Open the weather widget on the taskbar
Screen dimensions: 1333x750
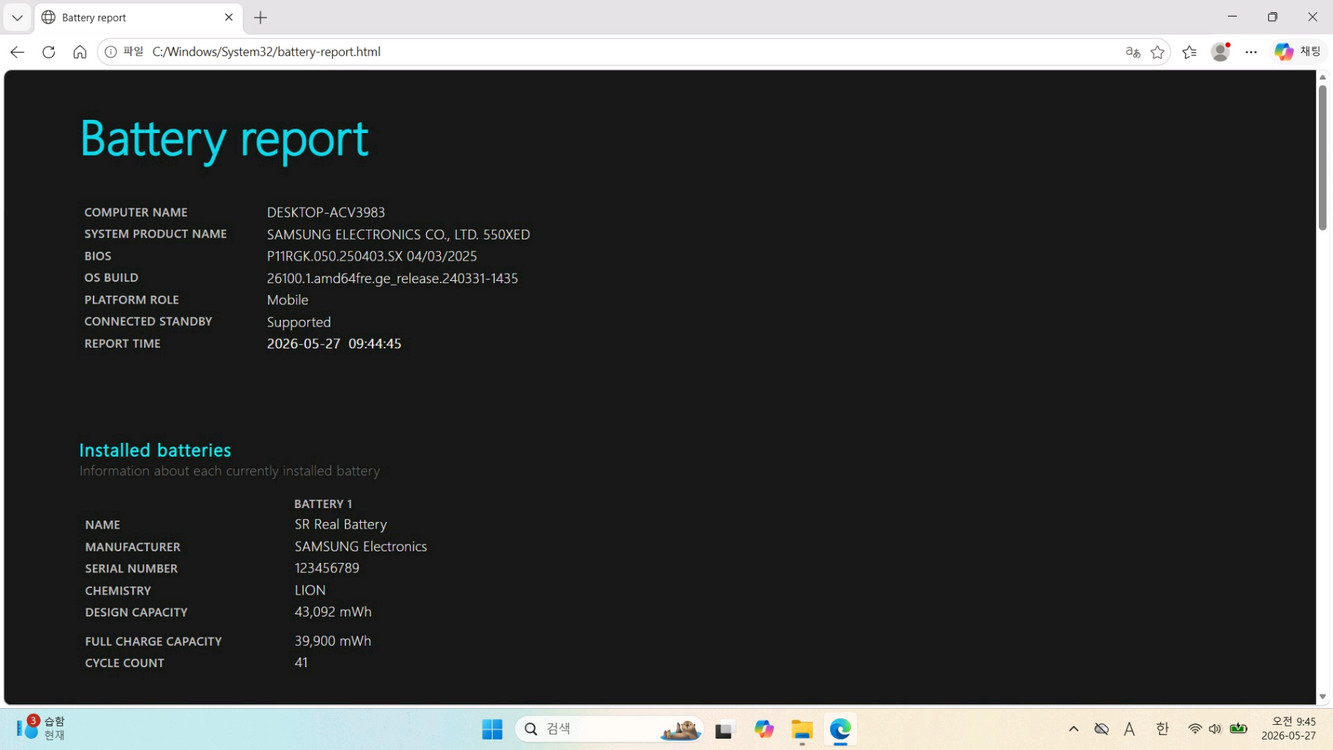point(41,728)
